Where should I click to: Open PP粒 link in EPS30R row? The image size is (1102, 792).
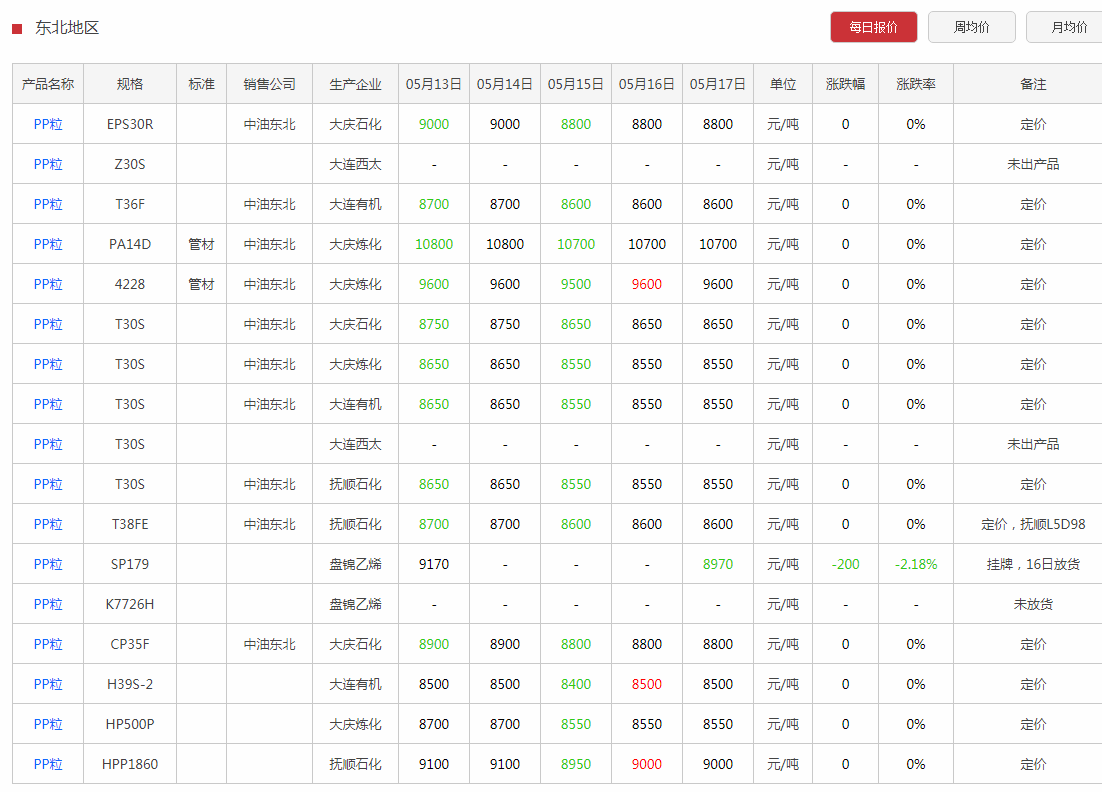[x=48, y=124]
